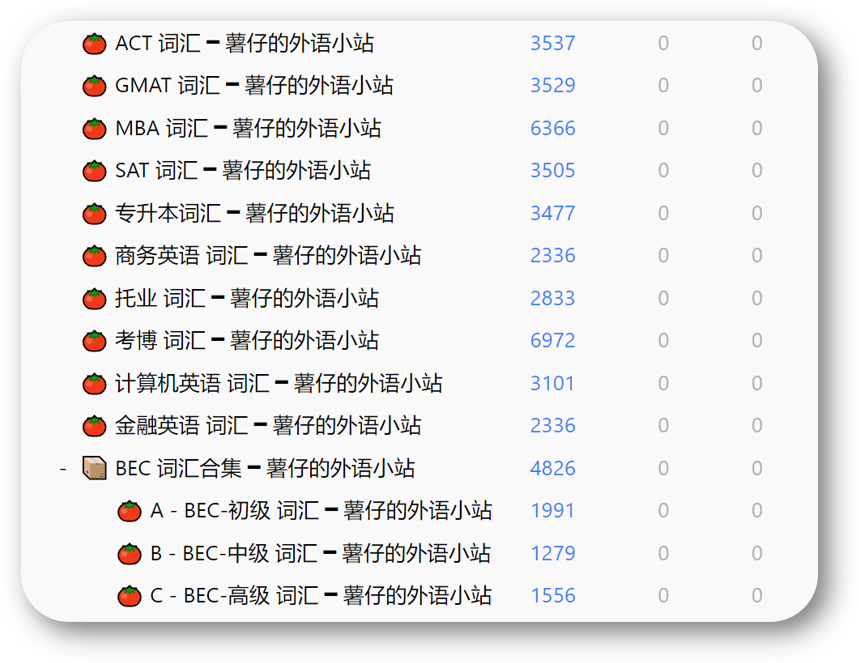Click the new card count 6366 for MBA

click(x=552, y=128)
